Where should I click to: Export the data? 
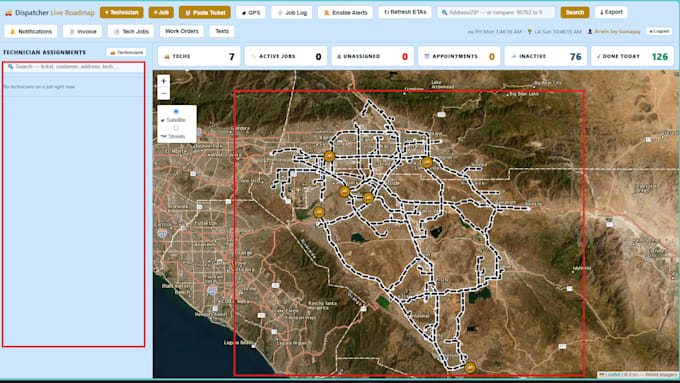(x=611, y=12)
